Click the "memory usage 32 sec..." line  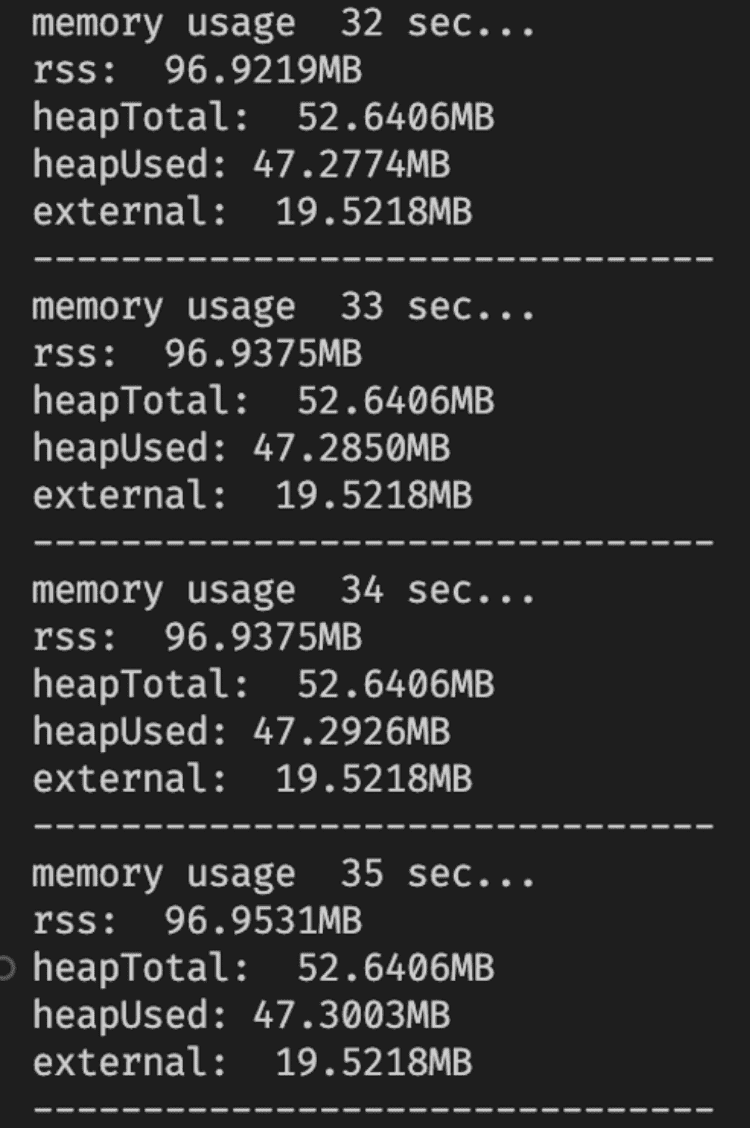coord(283,24)
